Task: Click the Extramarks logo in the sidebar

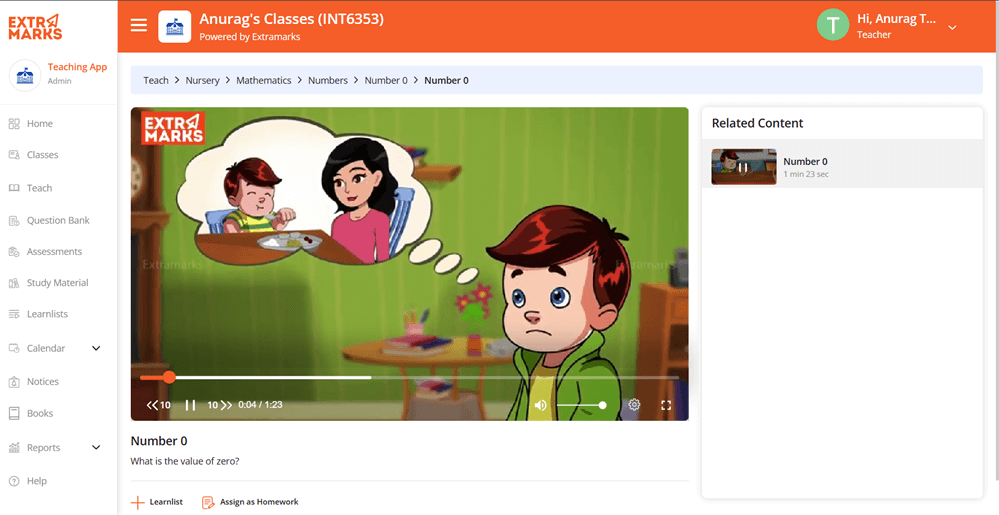Action: [x=35, y=27]
